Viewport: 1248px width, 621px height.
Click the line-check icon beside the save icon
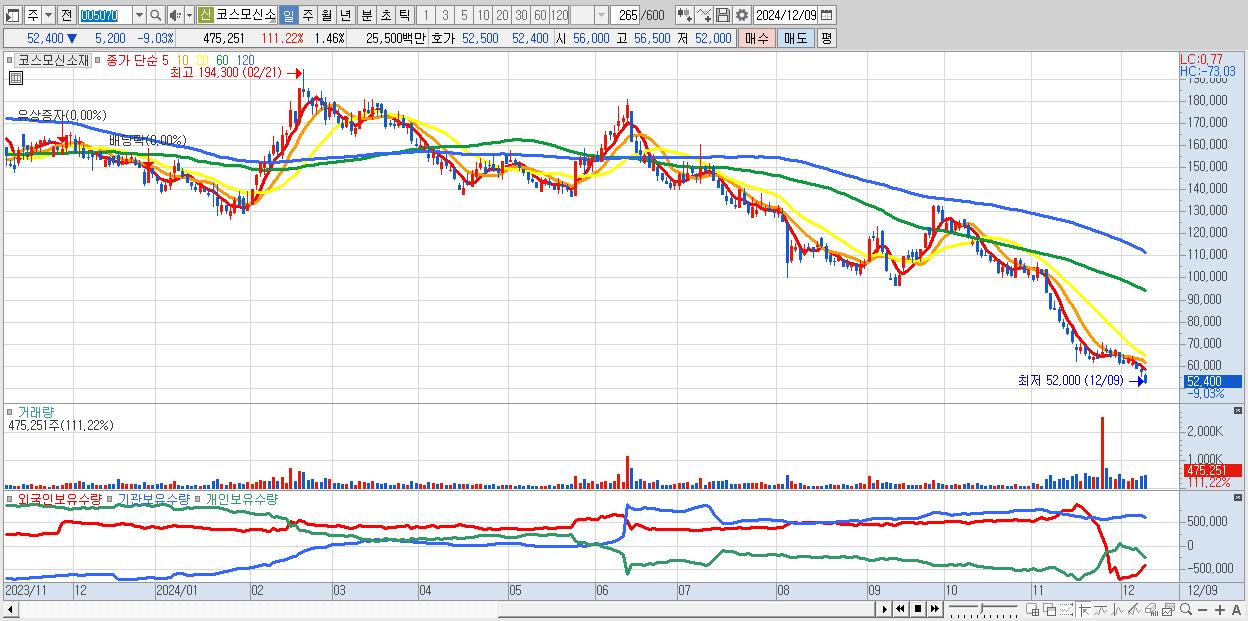pos(704,15)
